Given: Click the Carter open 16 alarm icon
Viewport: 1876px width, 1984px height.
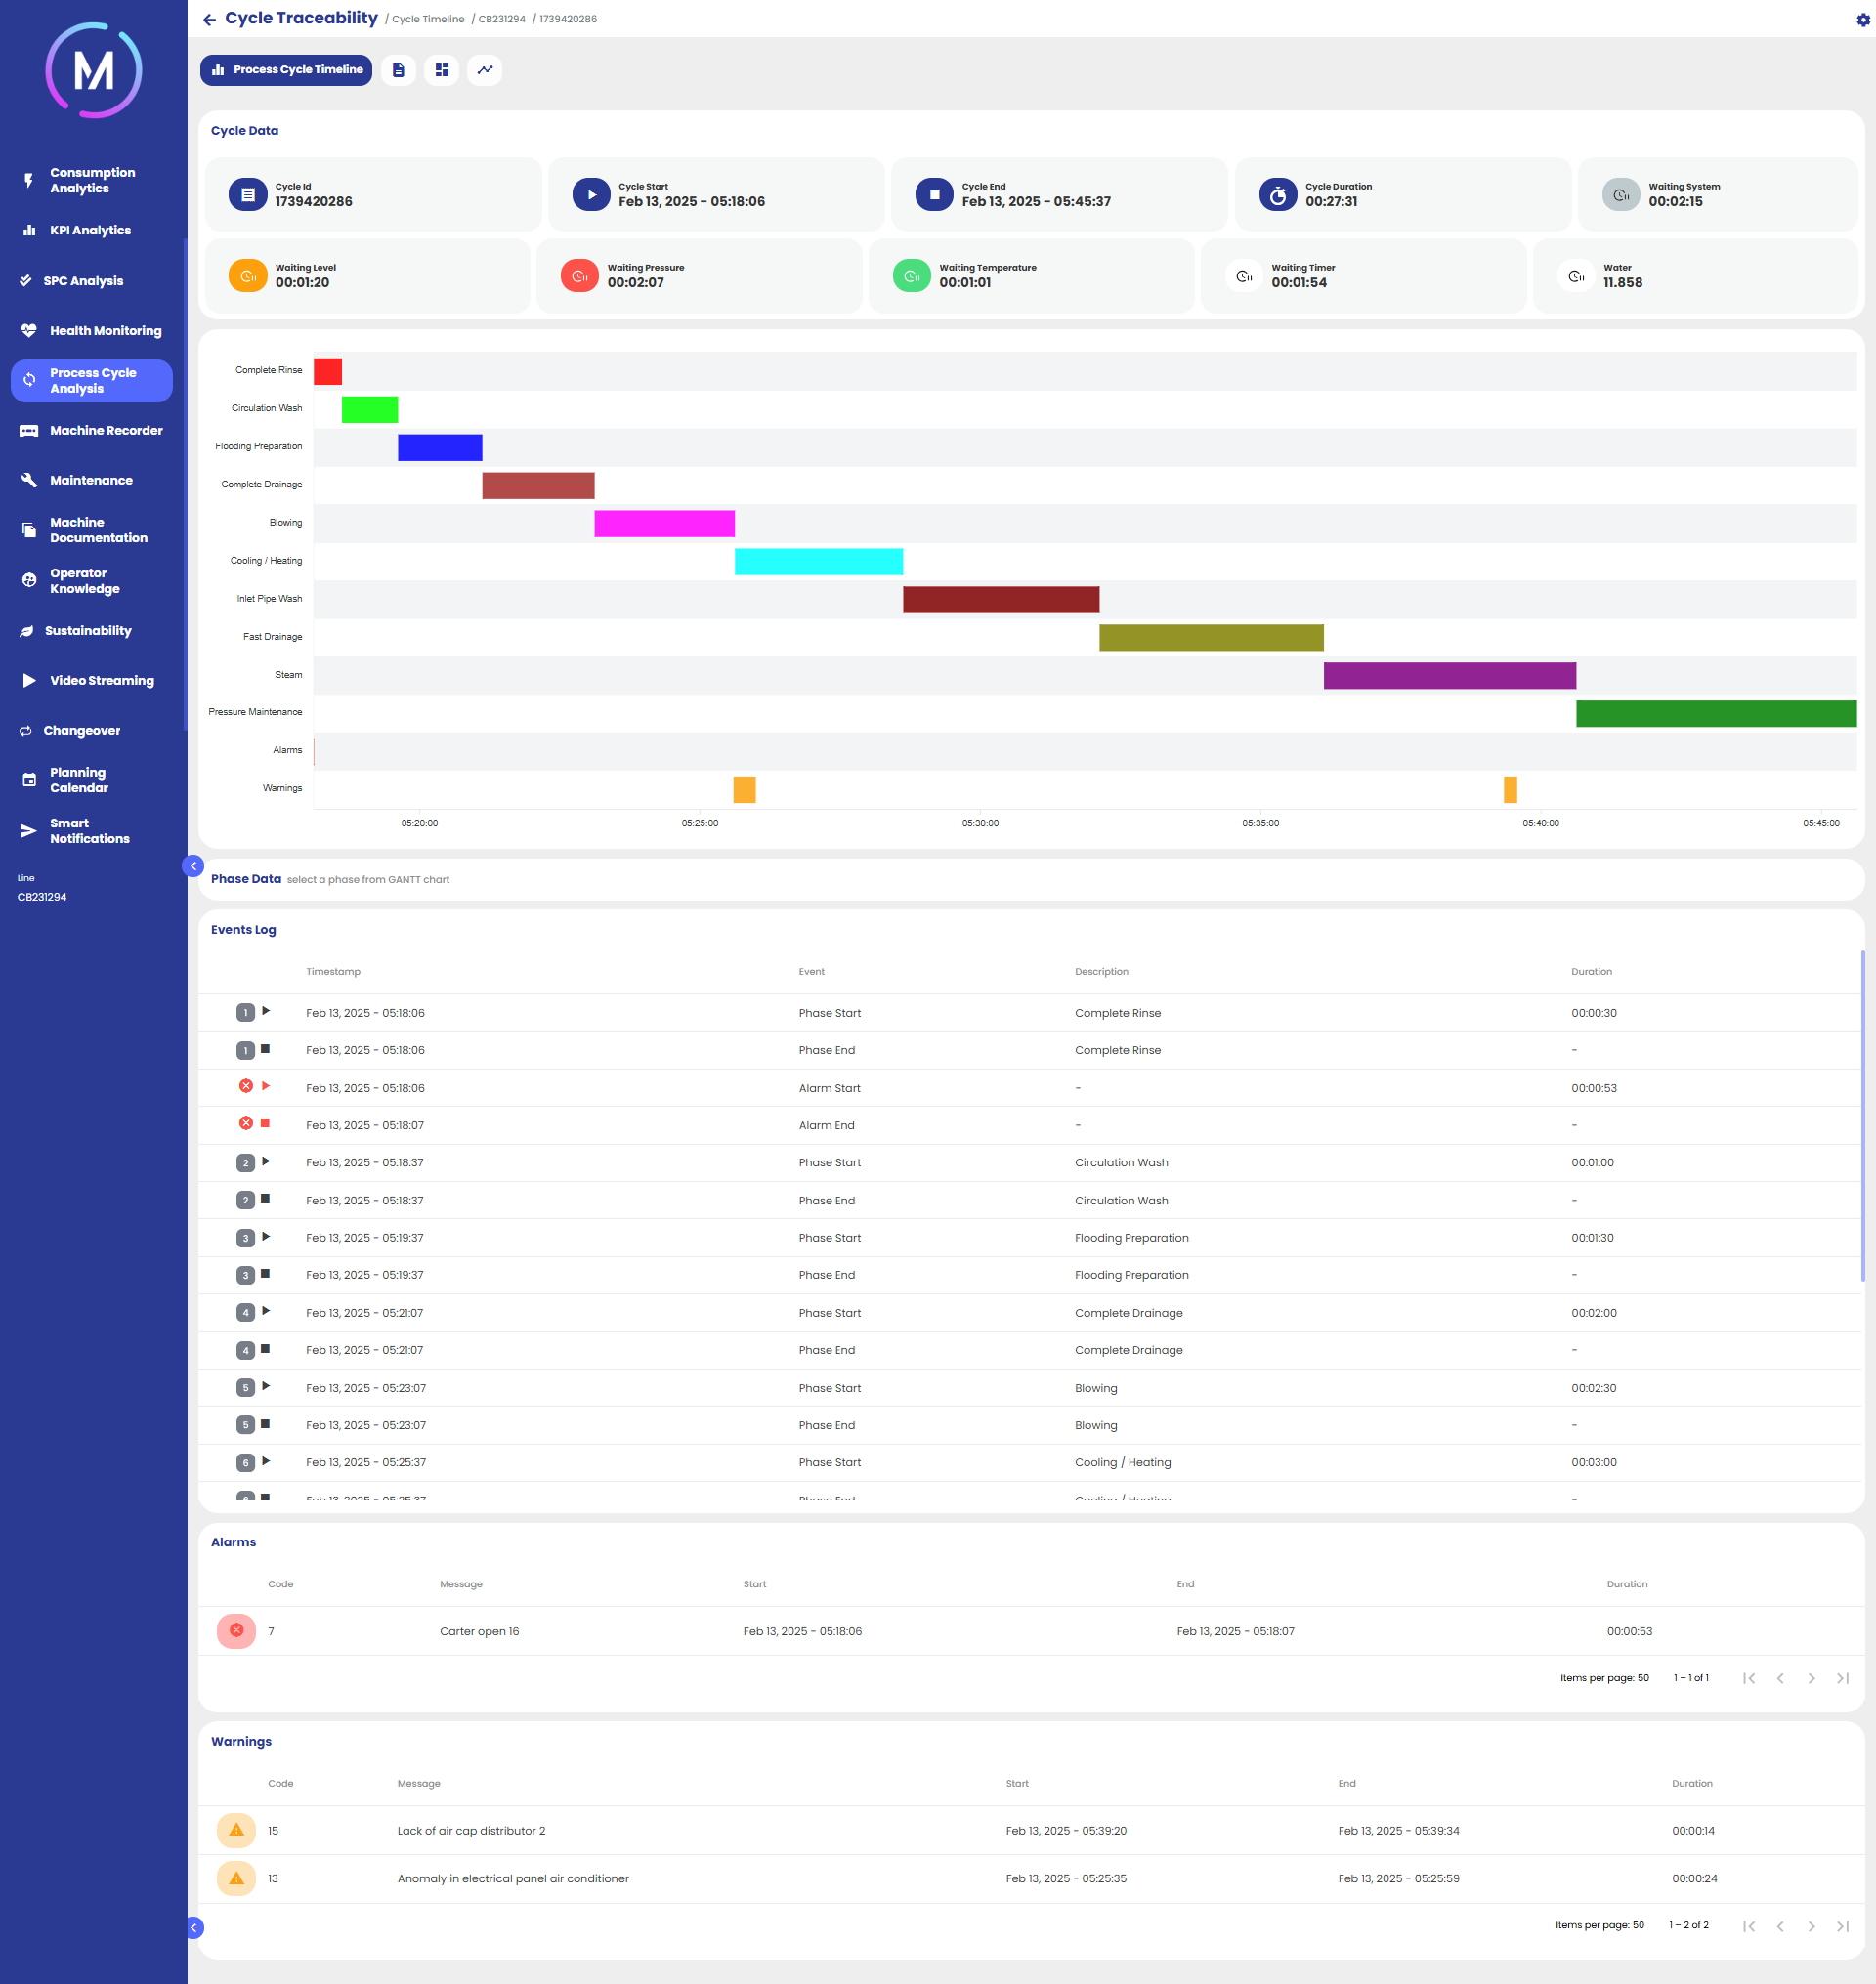Looking at the screenshot, I should (x=236, y=1630).
